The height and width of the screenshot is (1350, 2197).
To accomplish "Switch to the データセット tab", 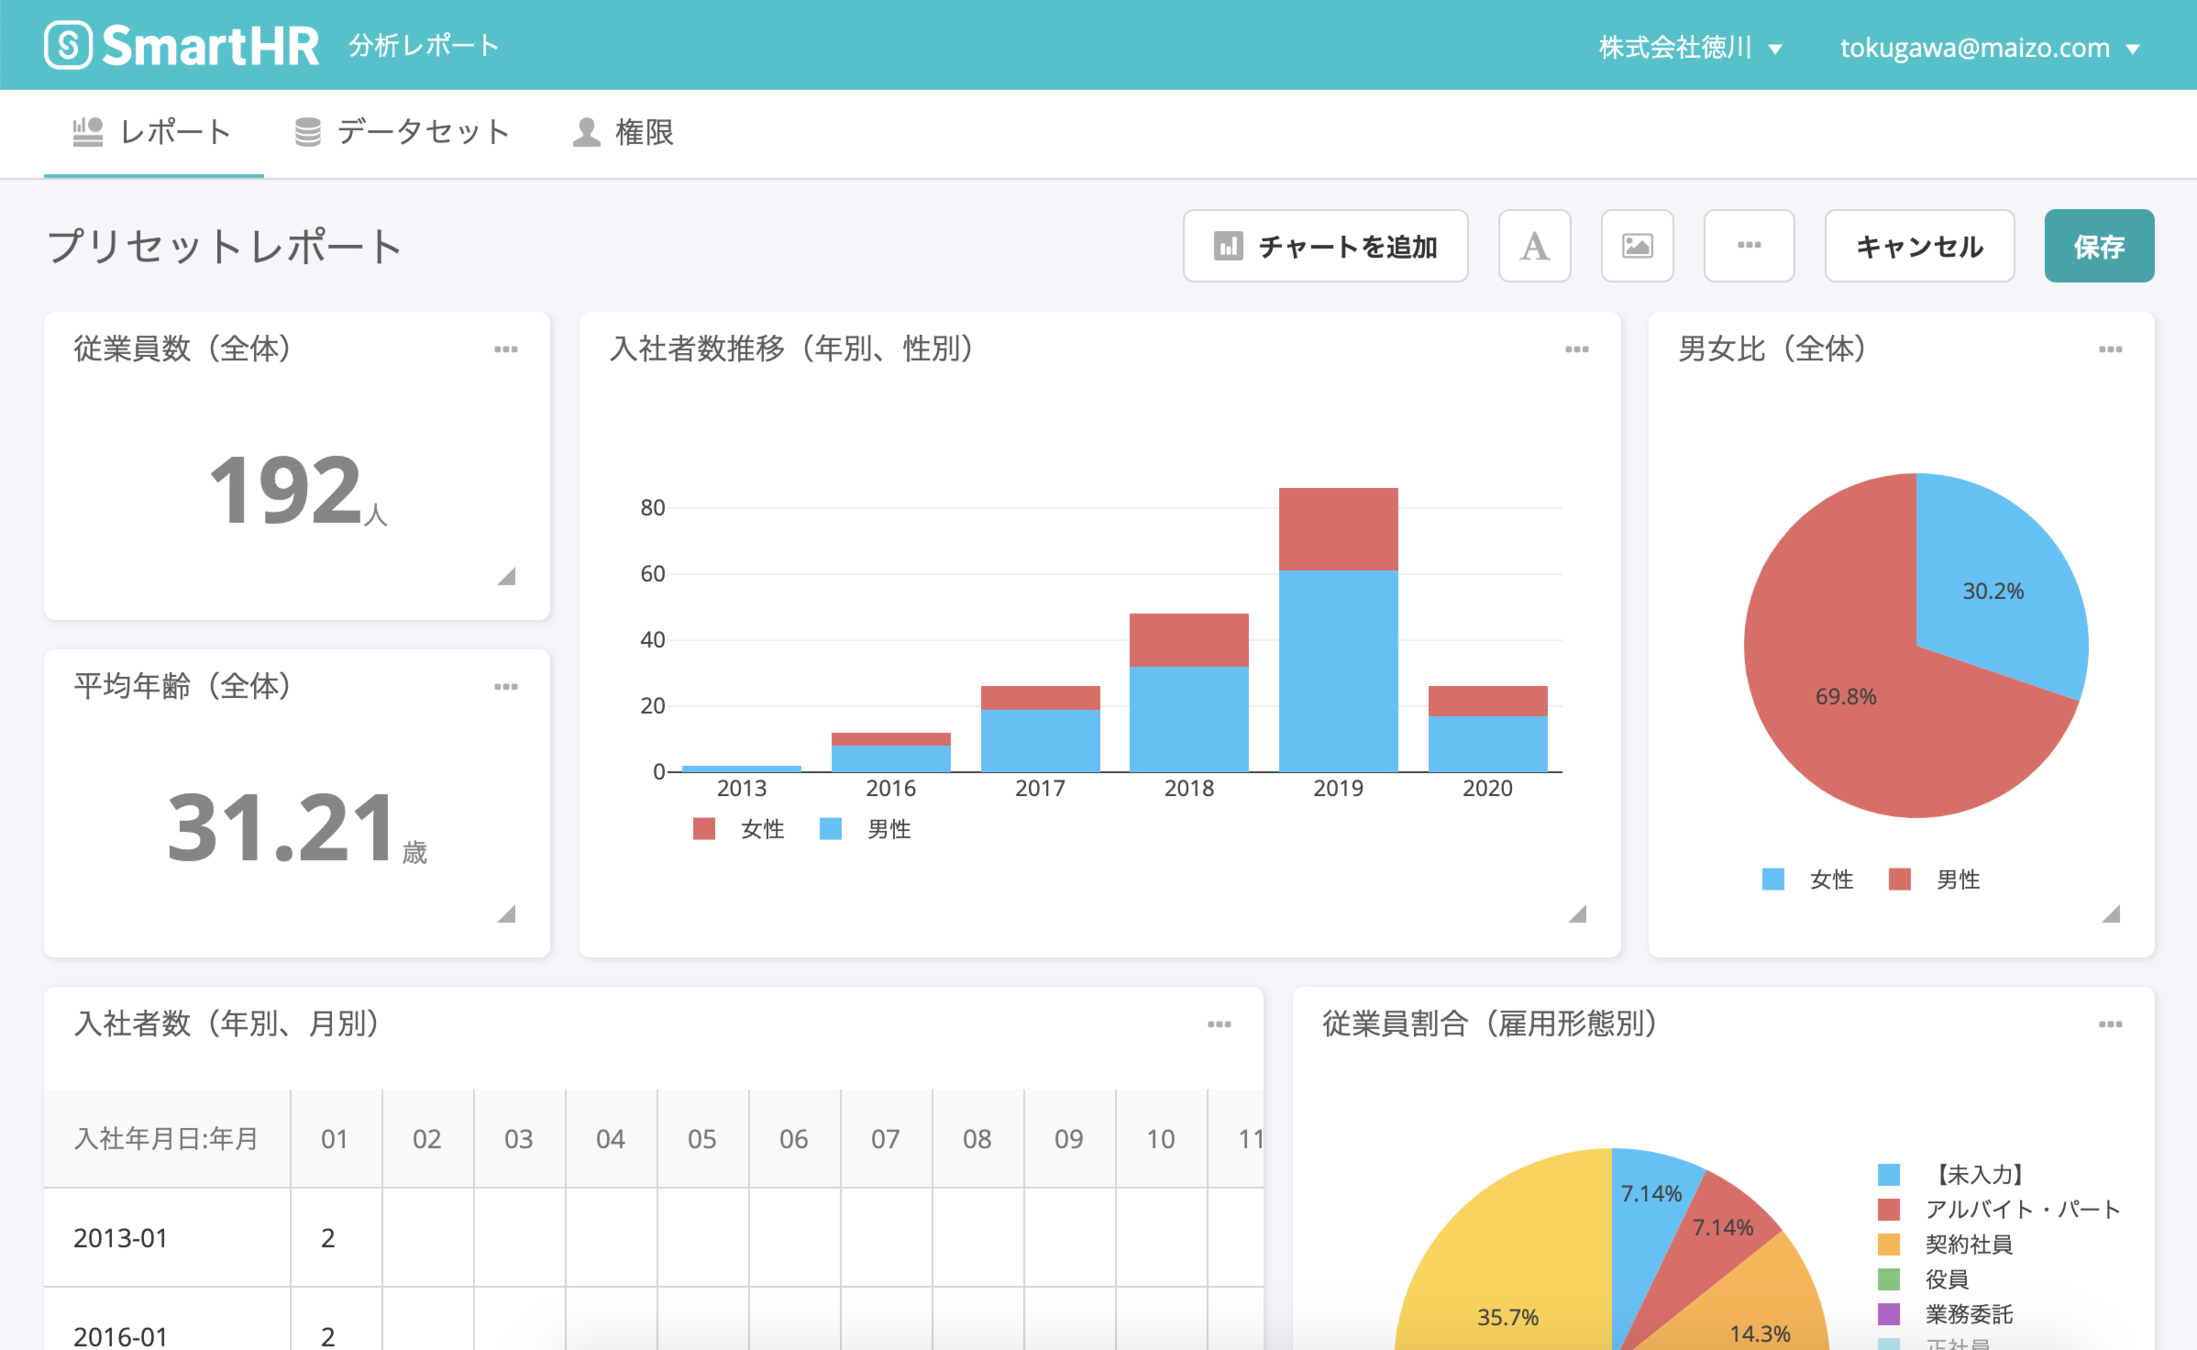I will coord(402,132).
